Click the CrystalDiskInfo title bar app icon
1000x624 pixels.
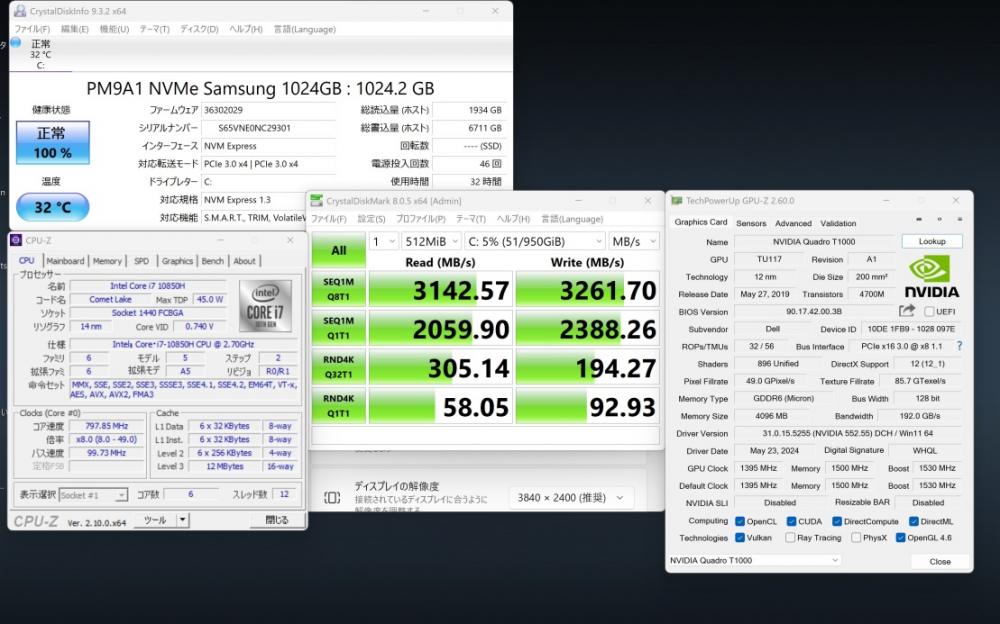20,11
